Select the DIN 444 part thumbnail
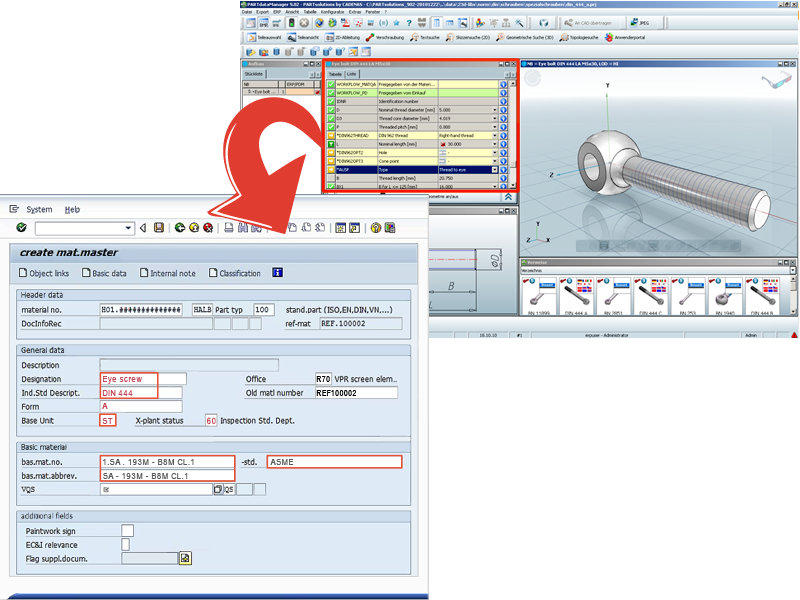Viewport: 800px width, 600px height. coord(576,300)
